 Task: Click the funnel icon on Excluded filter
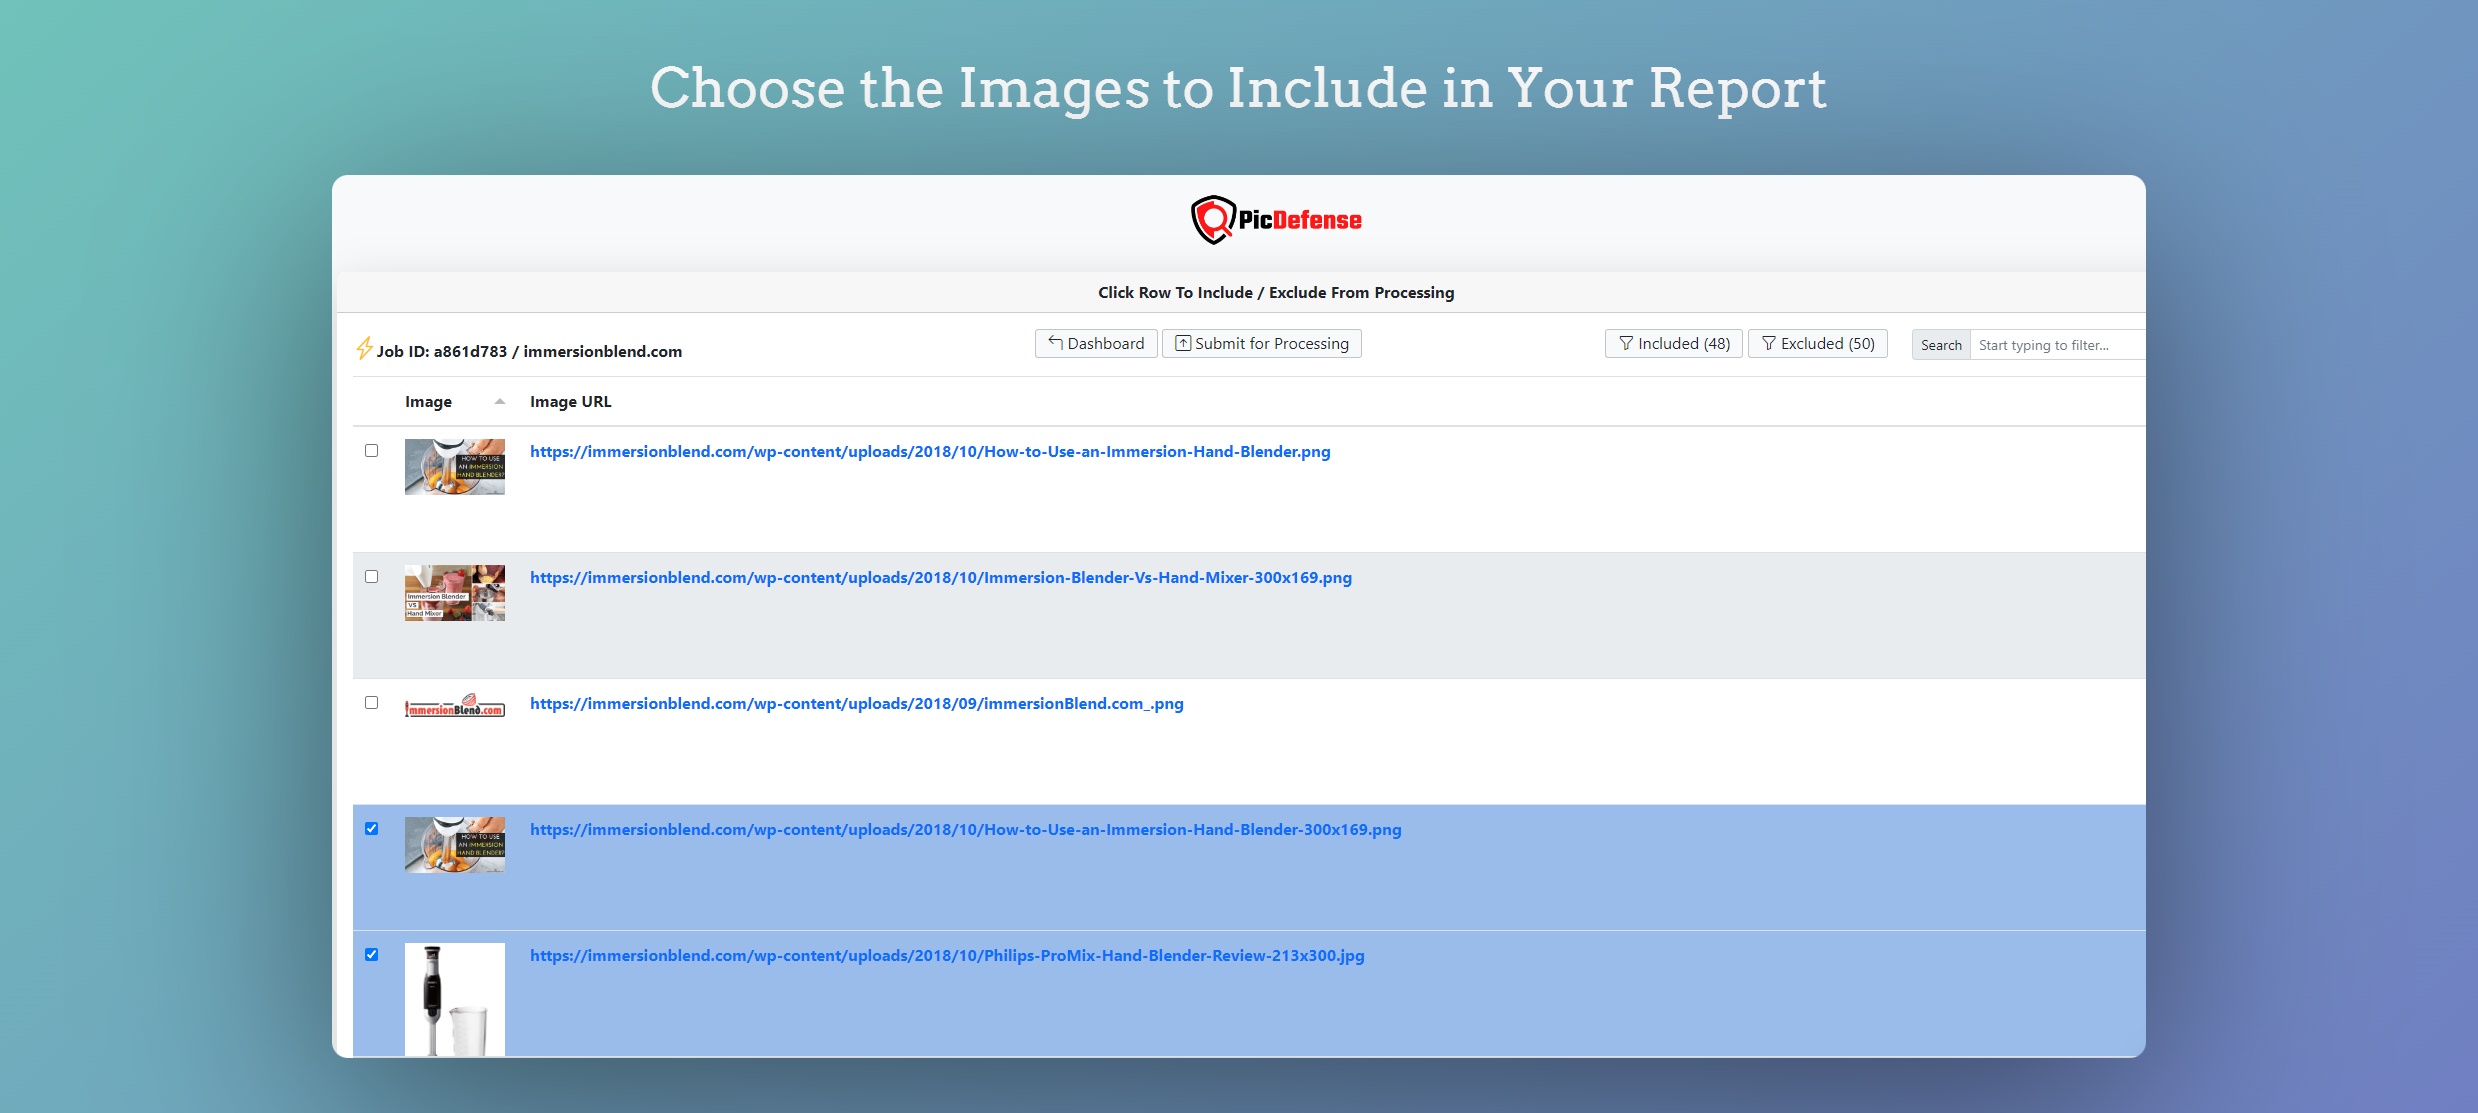click(1768, 343)
